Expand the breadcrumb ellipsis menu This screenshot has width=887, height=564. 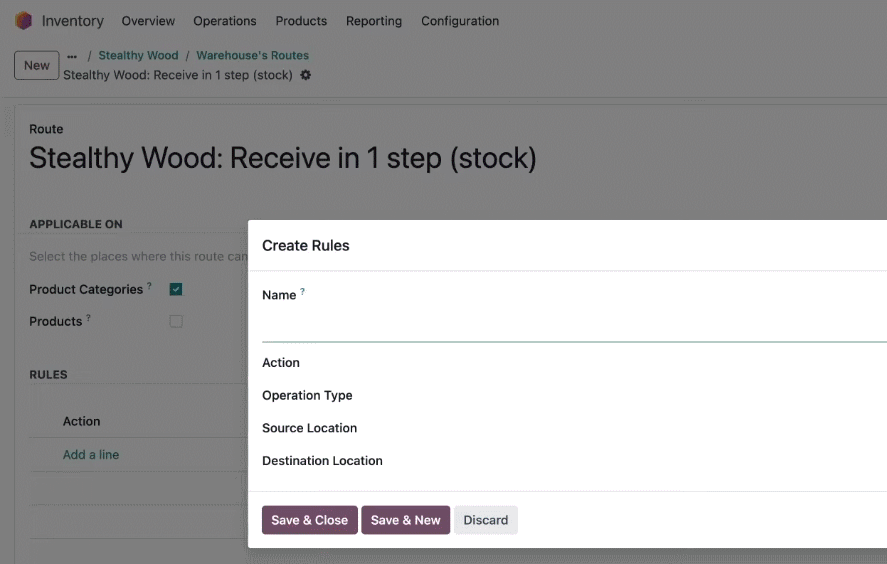pos(72,56)
